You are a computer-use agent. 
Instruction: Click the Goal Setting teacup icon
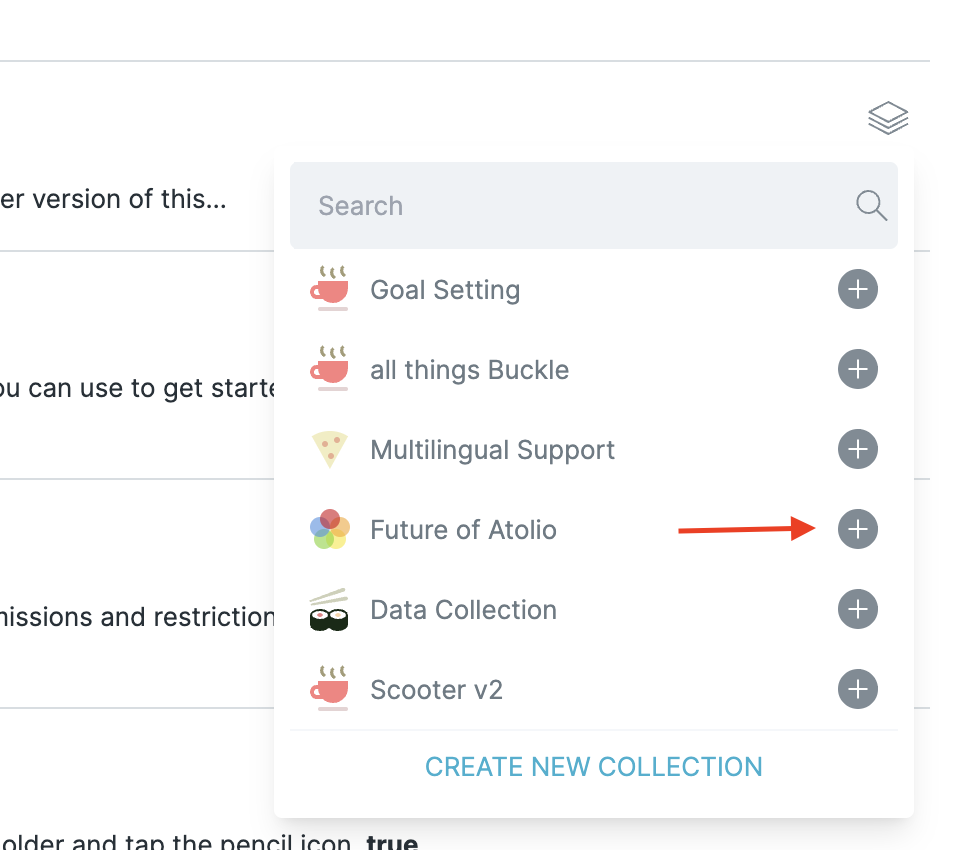(x=329, y=288)
